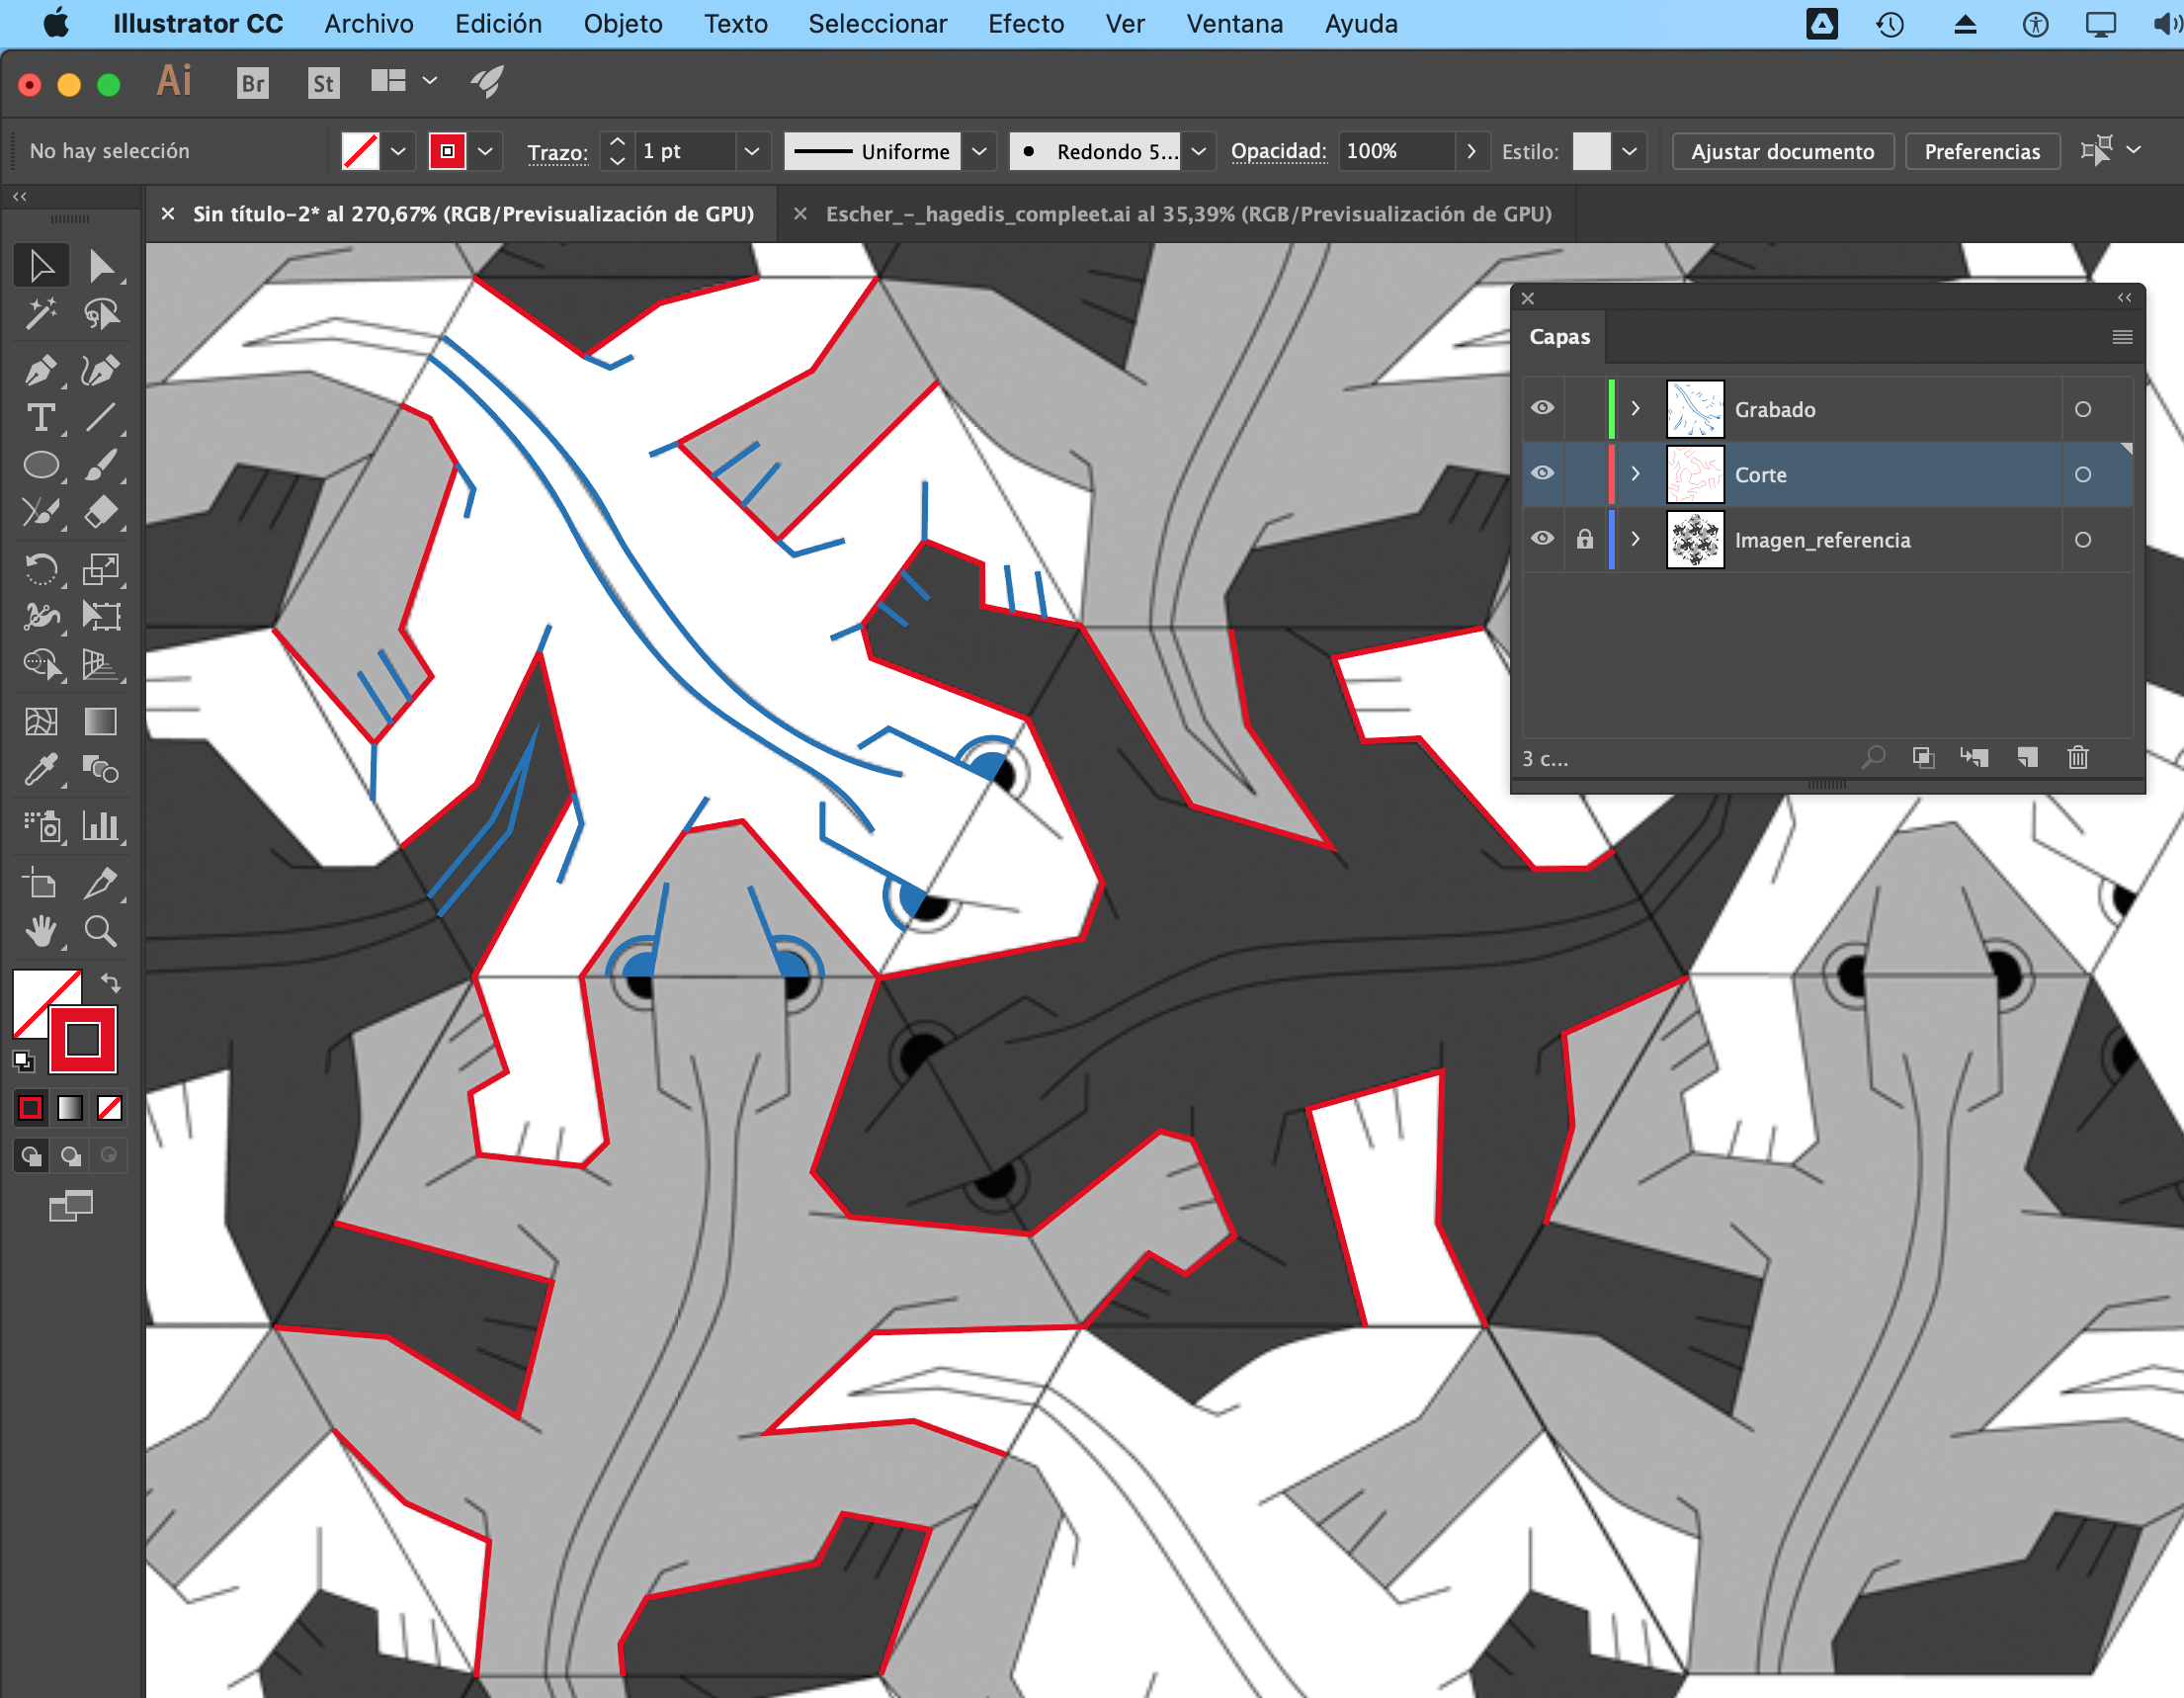Open Adobe Stock via St icon

tap(323, 83)
